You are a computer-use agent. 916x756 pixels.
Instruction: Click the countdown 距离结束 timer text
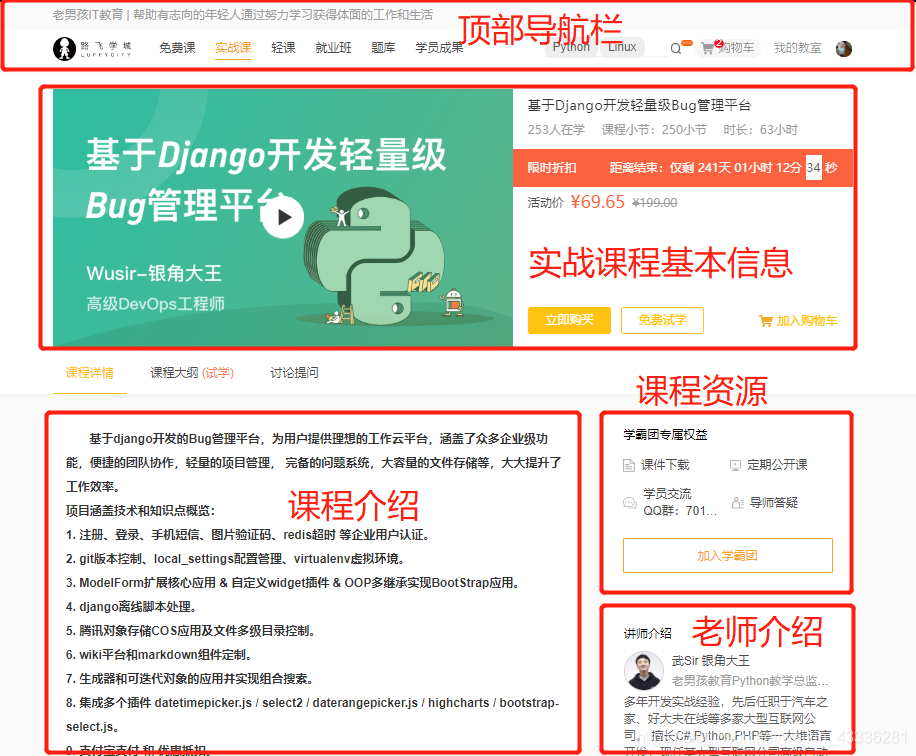tap(723, 168)
